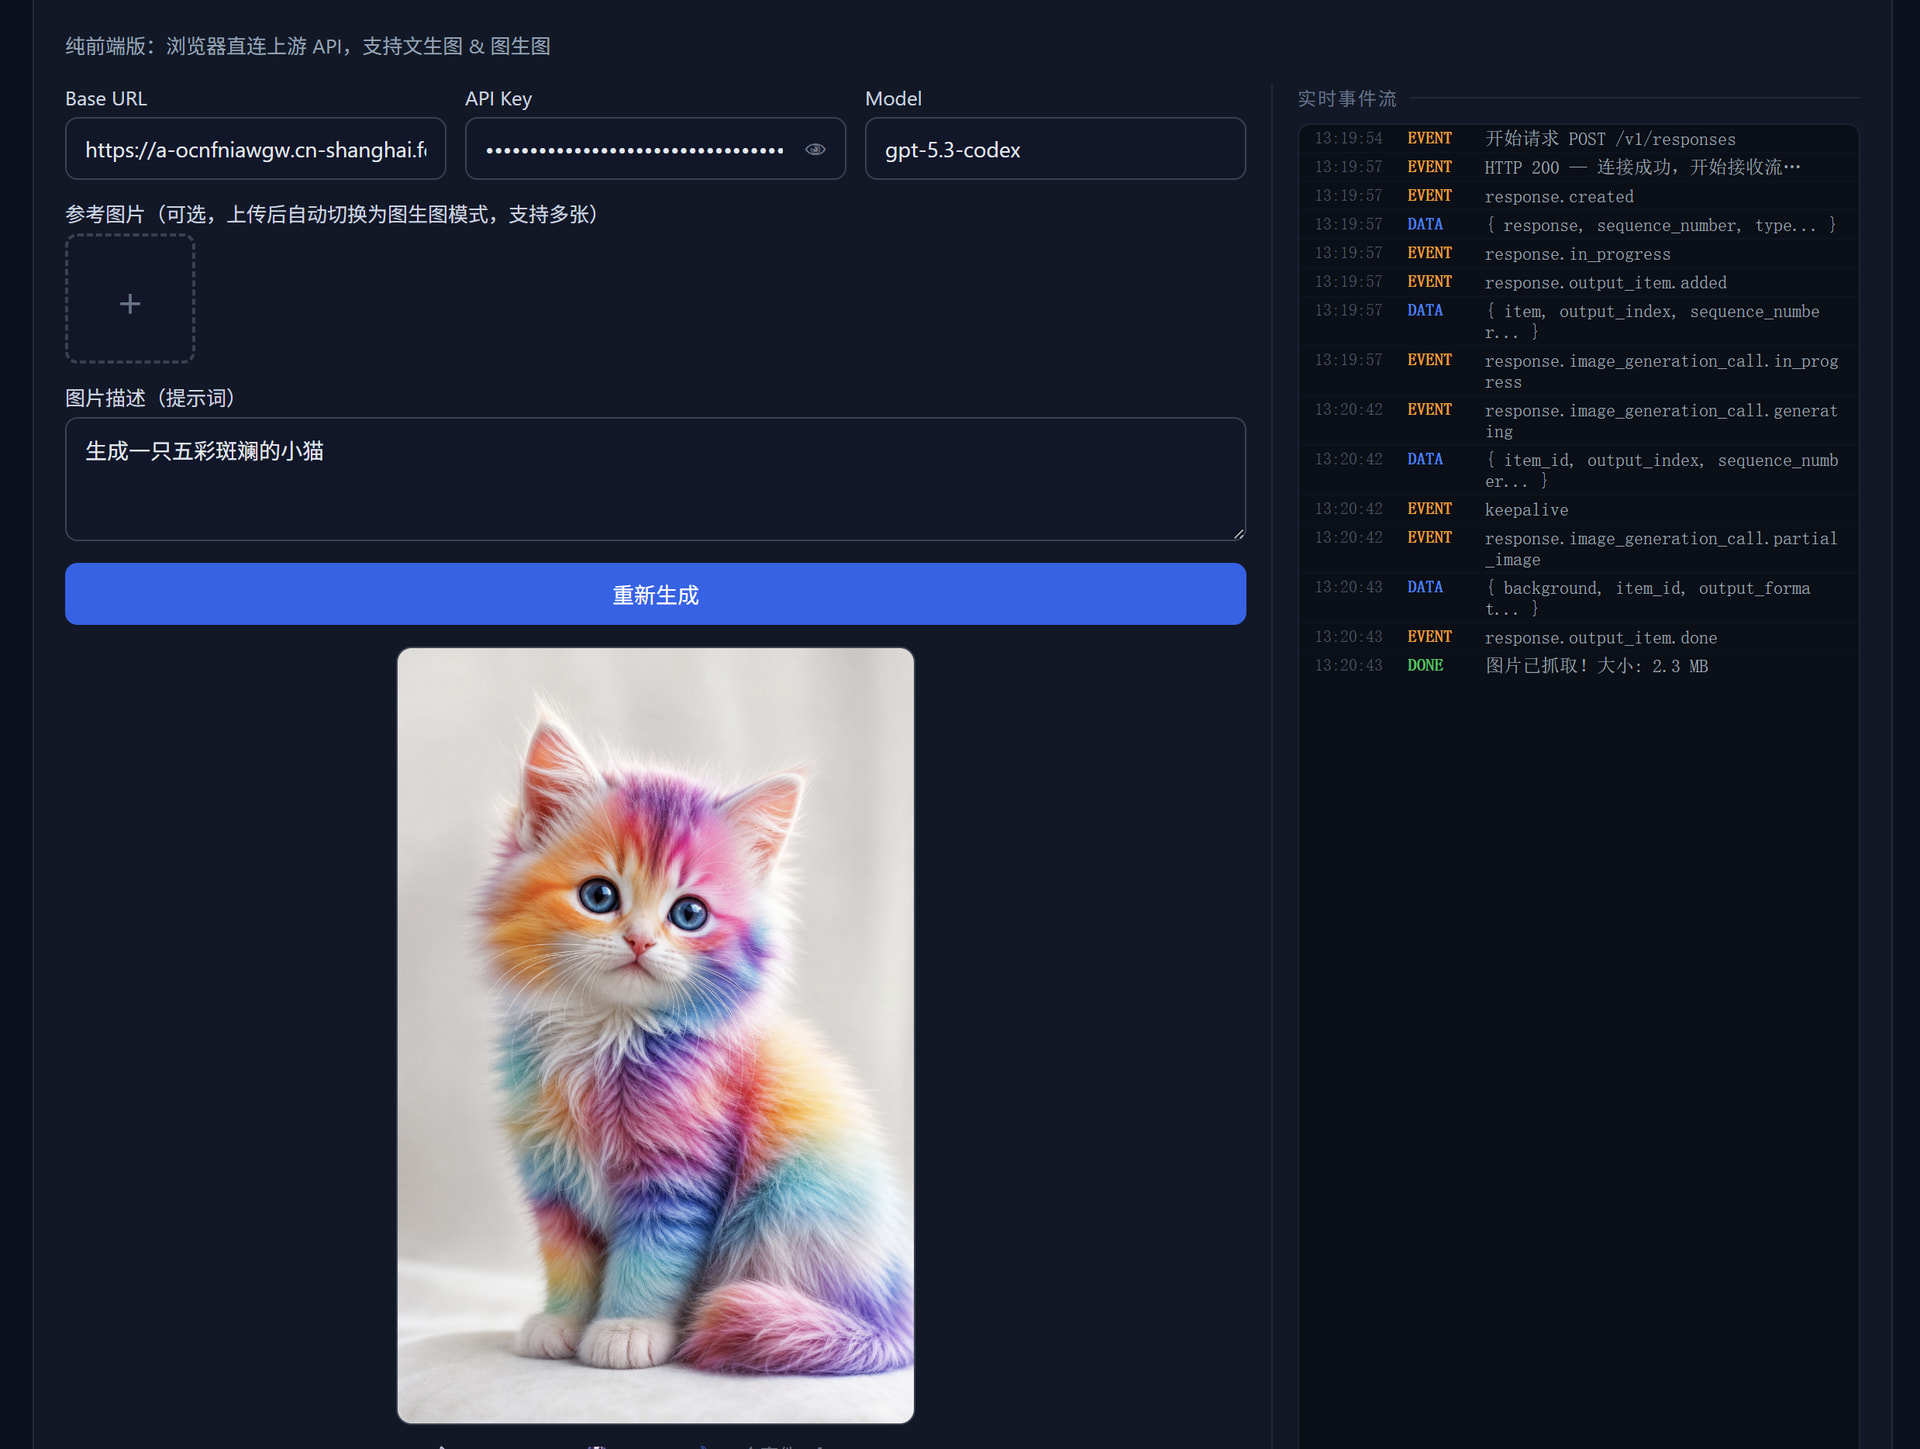Image resolution: width=1920 pixels, height=1449 pixels.
Task: Expand the DATA row with item_id, output_index
Action: pos(1578,470)
